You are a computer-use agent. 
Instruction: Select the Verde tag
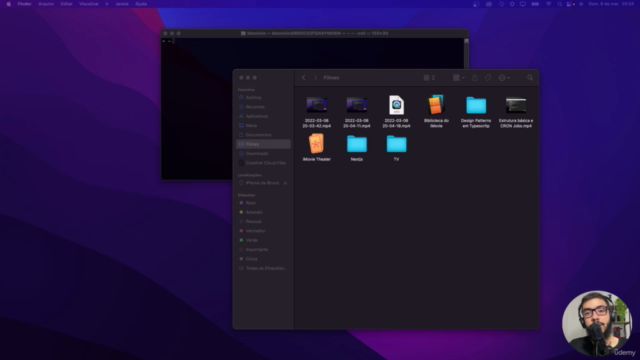pyautogui.click(x=263, y=240)
